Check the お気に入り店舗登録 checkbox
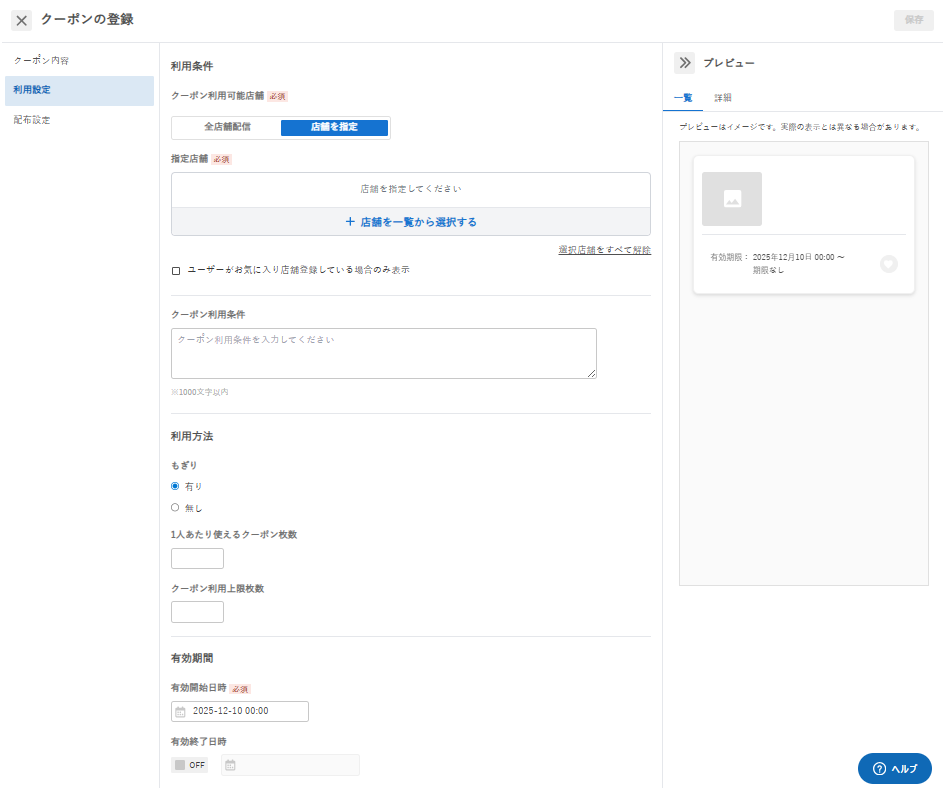945x790 pixels. point(176,271)
